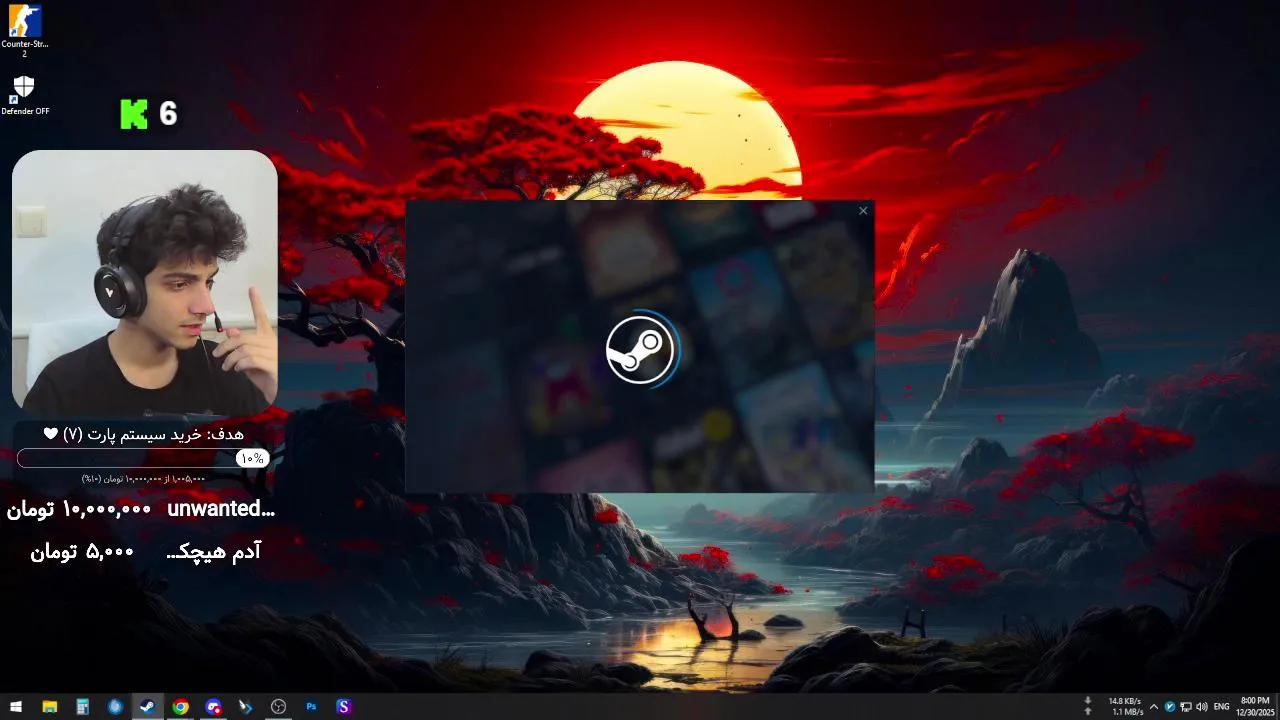Open the blue round app next to Calculator
The height and width of the screenshot is (720, 1280).
[x=115, y=706]
